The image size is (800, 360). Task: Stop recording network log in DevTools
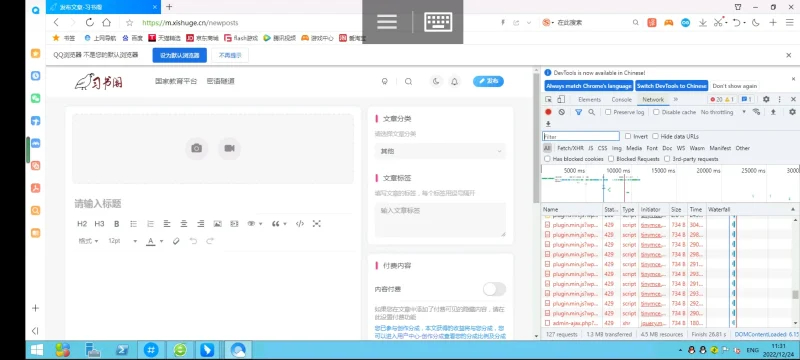pos(548,112)
